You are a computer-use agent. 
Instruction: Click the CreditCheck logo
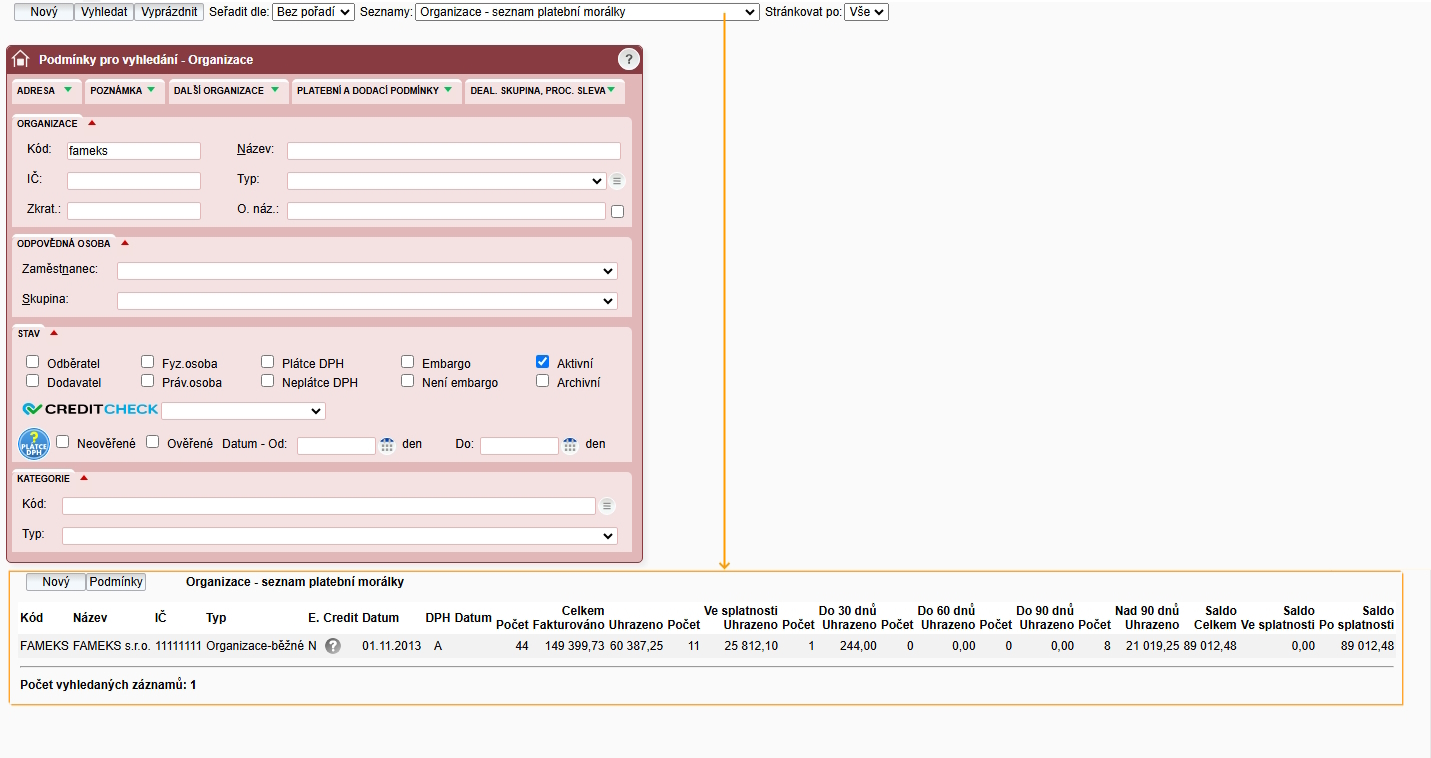click(x=91, y=409)
